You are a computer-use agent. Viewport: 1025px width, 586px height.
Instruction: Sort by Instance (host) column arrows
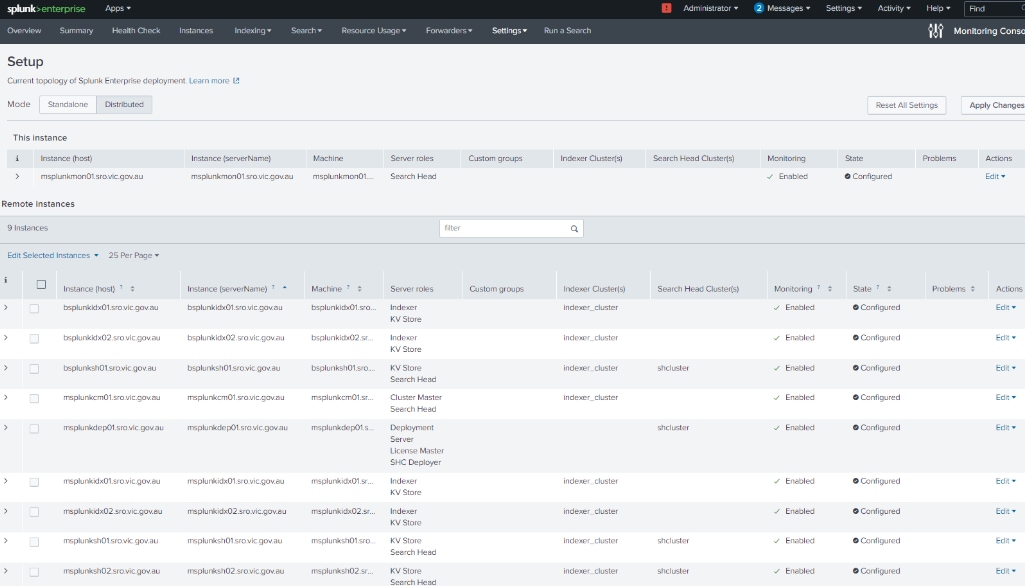click(x=132, y=288)
